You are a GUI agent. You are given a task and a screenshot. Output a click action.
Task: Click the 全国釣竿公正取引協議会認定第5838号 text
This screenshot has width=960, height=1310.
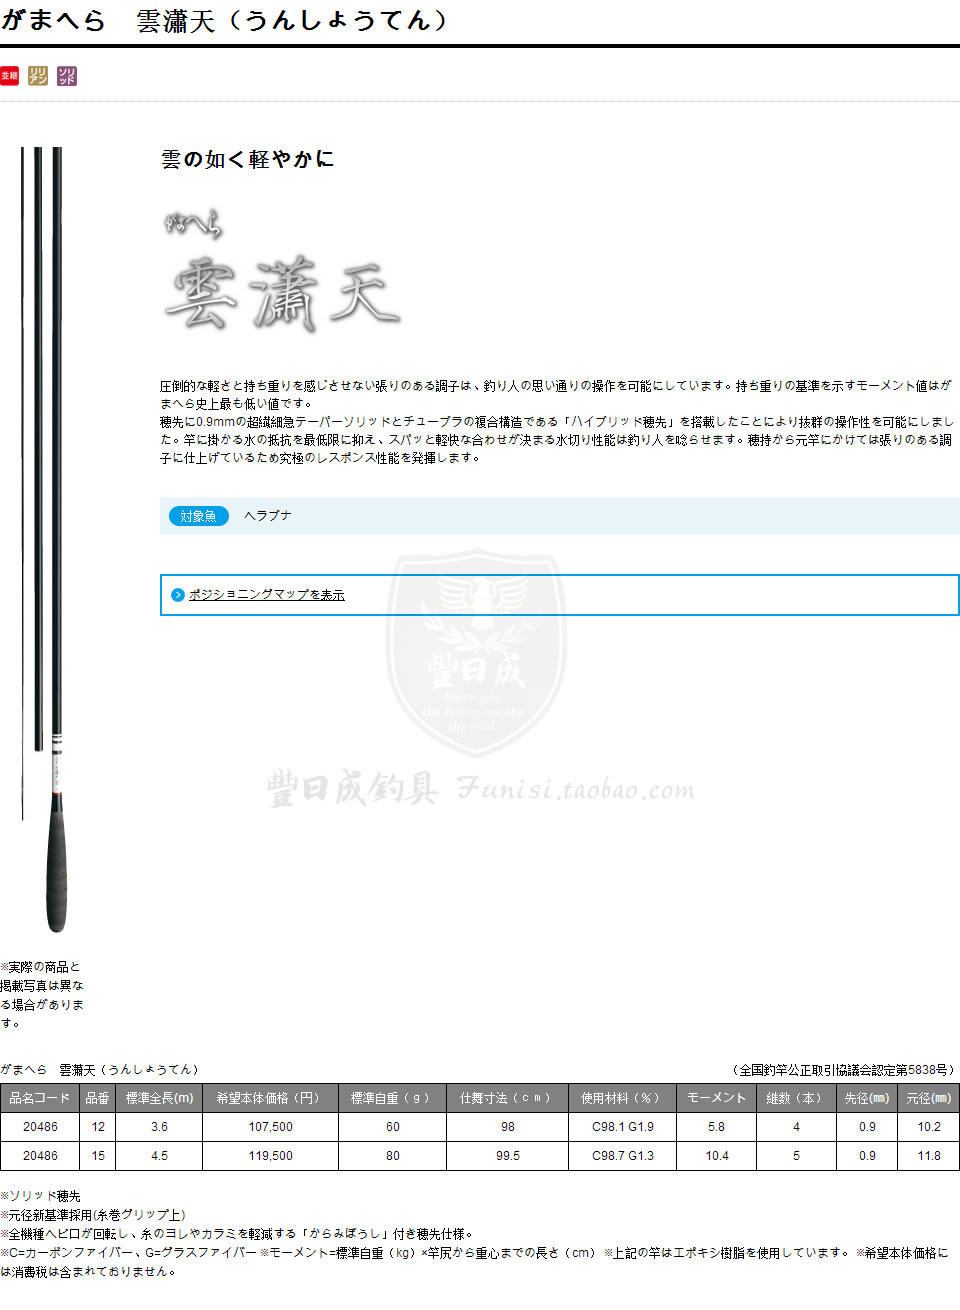(844, 1070)
